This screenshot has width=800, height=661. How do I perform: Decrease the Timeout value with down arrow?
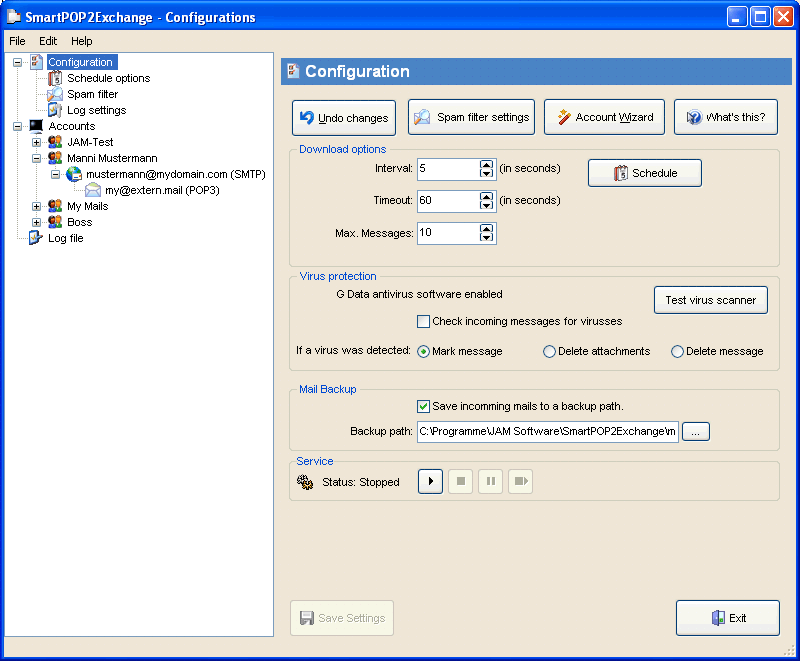pyautogui.click(x=487, y=206)
